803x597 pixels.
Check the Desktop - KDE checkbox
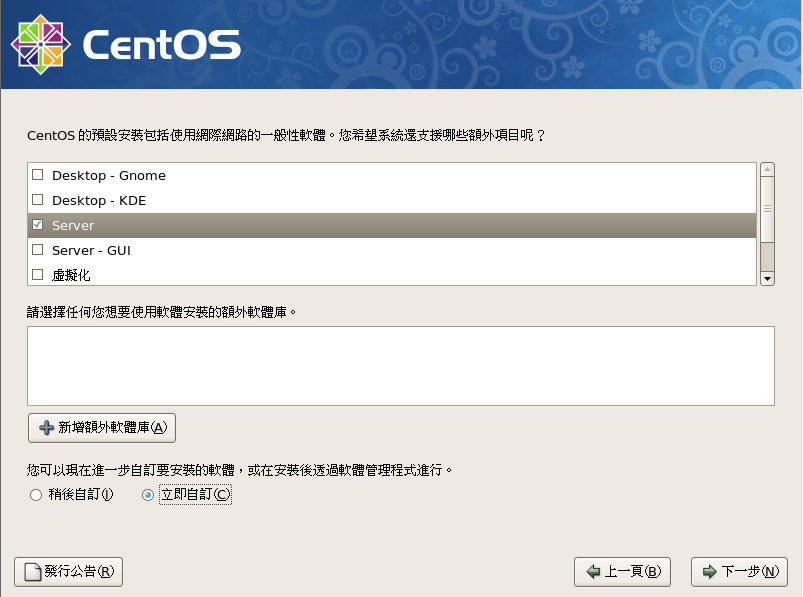[x=37, y=200]
